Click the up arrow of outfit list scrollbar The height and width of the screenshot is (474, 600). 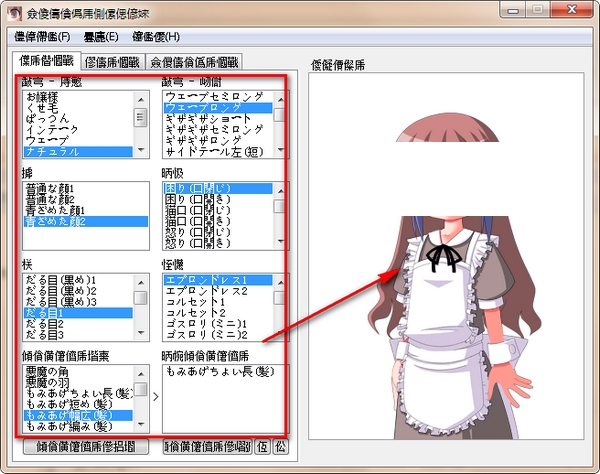[281, 282]
